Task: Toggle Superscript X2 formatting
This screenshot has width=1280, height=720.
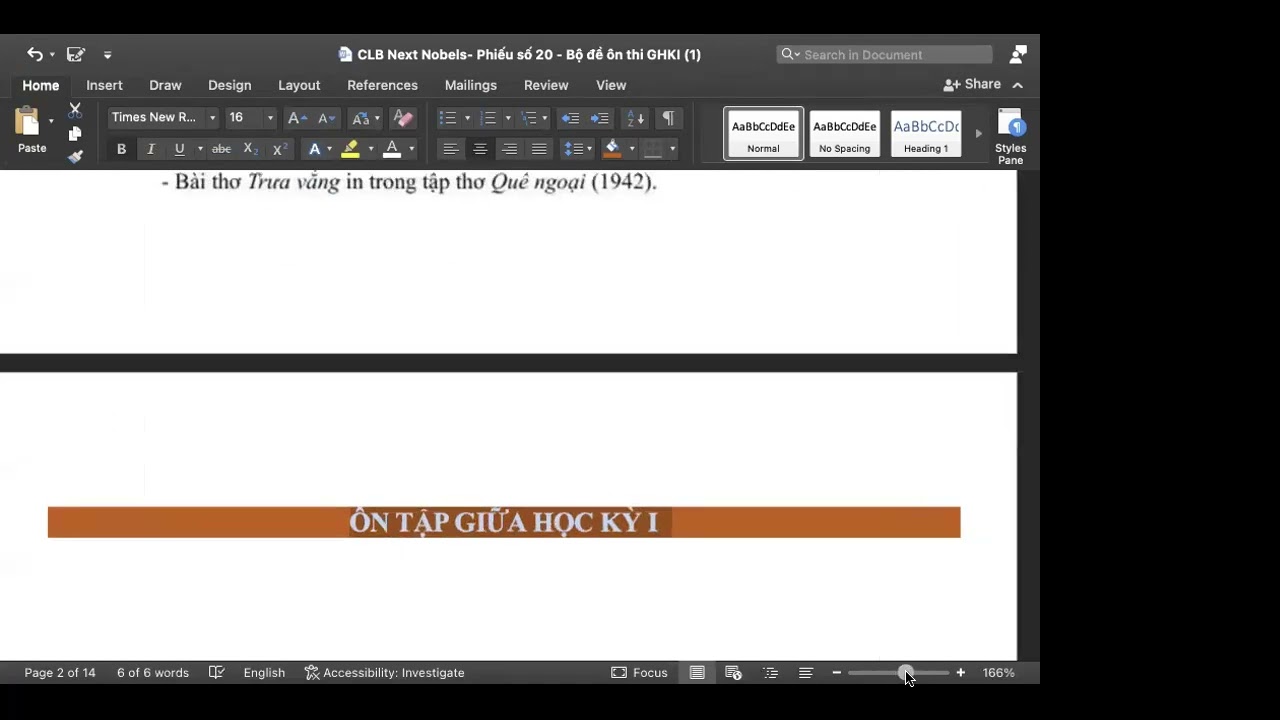Action: [280, 149]
